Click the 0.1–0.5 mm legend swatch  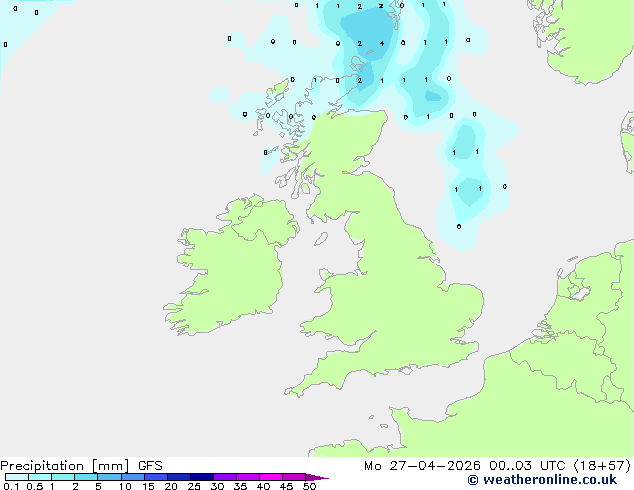(x=17, y=477)
